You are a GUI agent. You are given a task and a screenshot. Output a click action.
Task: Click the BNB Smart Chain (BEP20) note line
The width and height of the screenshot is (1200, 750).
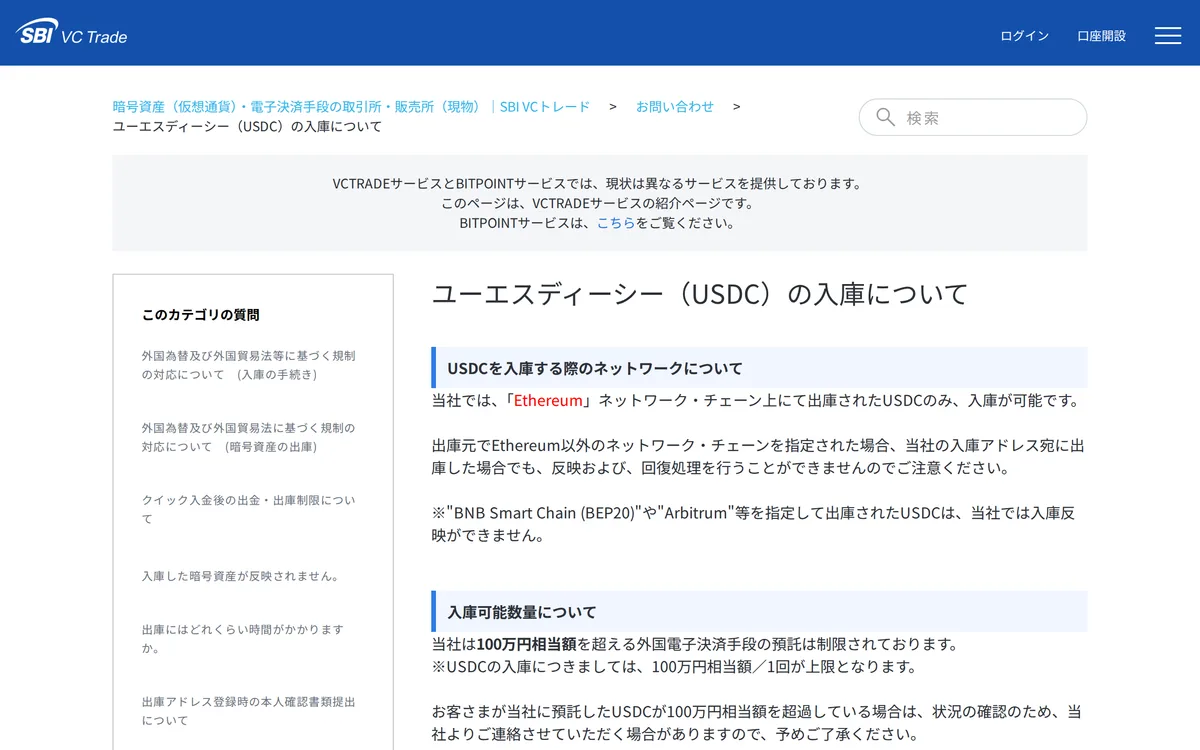click(754, 524)
